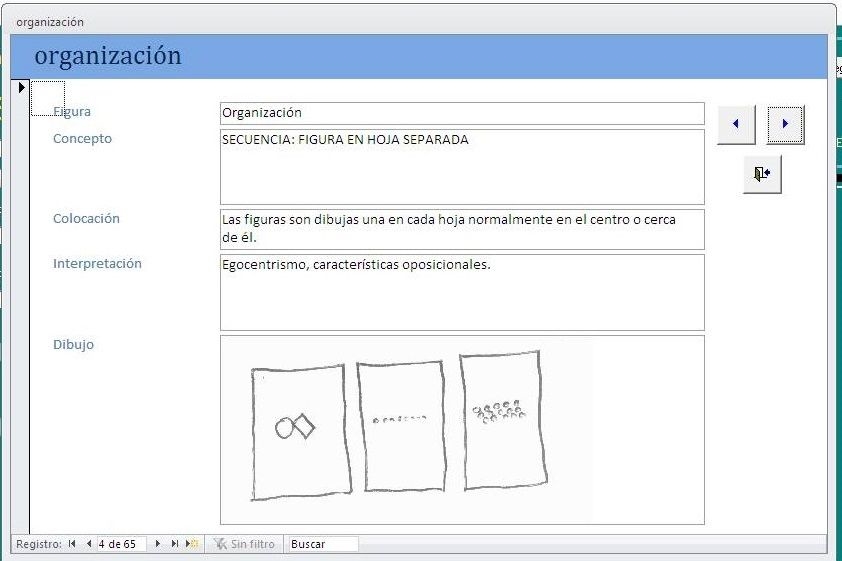Viewport: 842px width, 561px height.
Task: Go to last record in navigation bar
Action: tap(175, 544)
